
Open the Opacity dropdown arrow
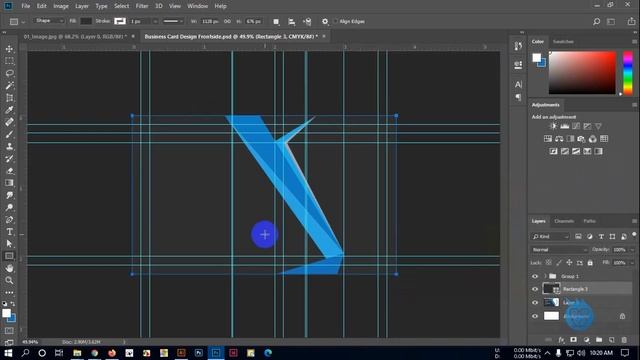tap(632, 249)
